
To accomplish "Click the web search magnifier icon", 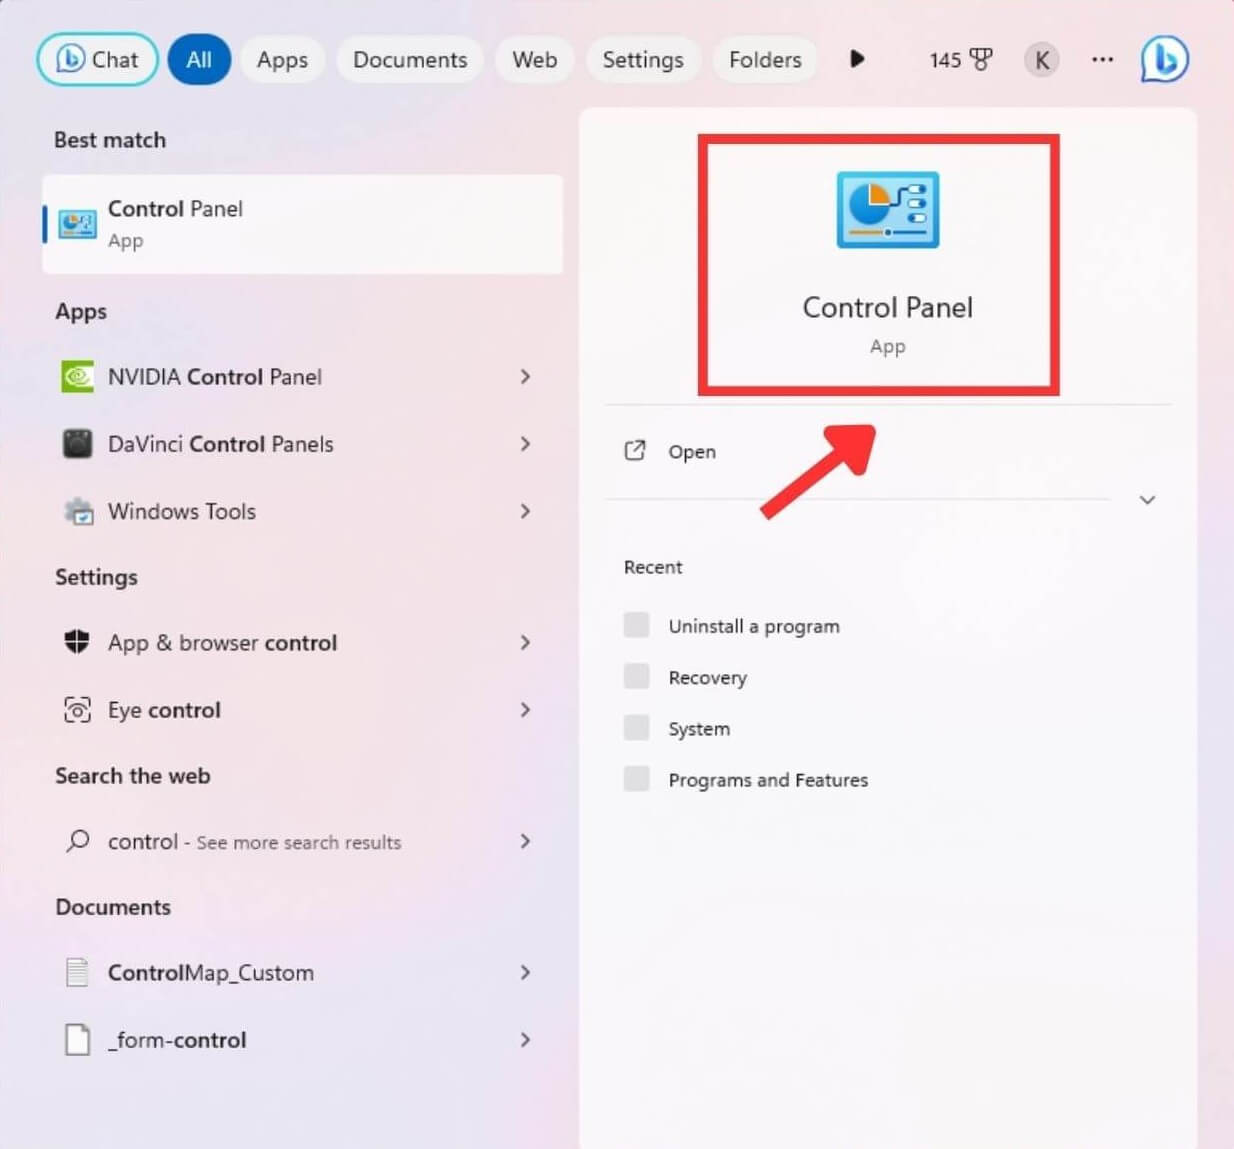I will (77, 841).
